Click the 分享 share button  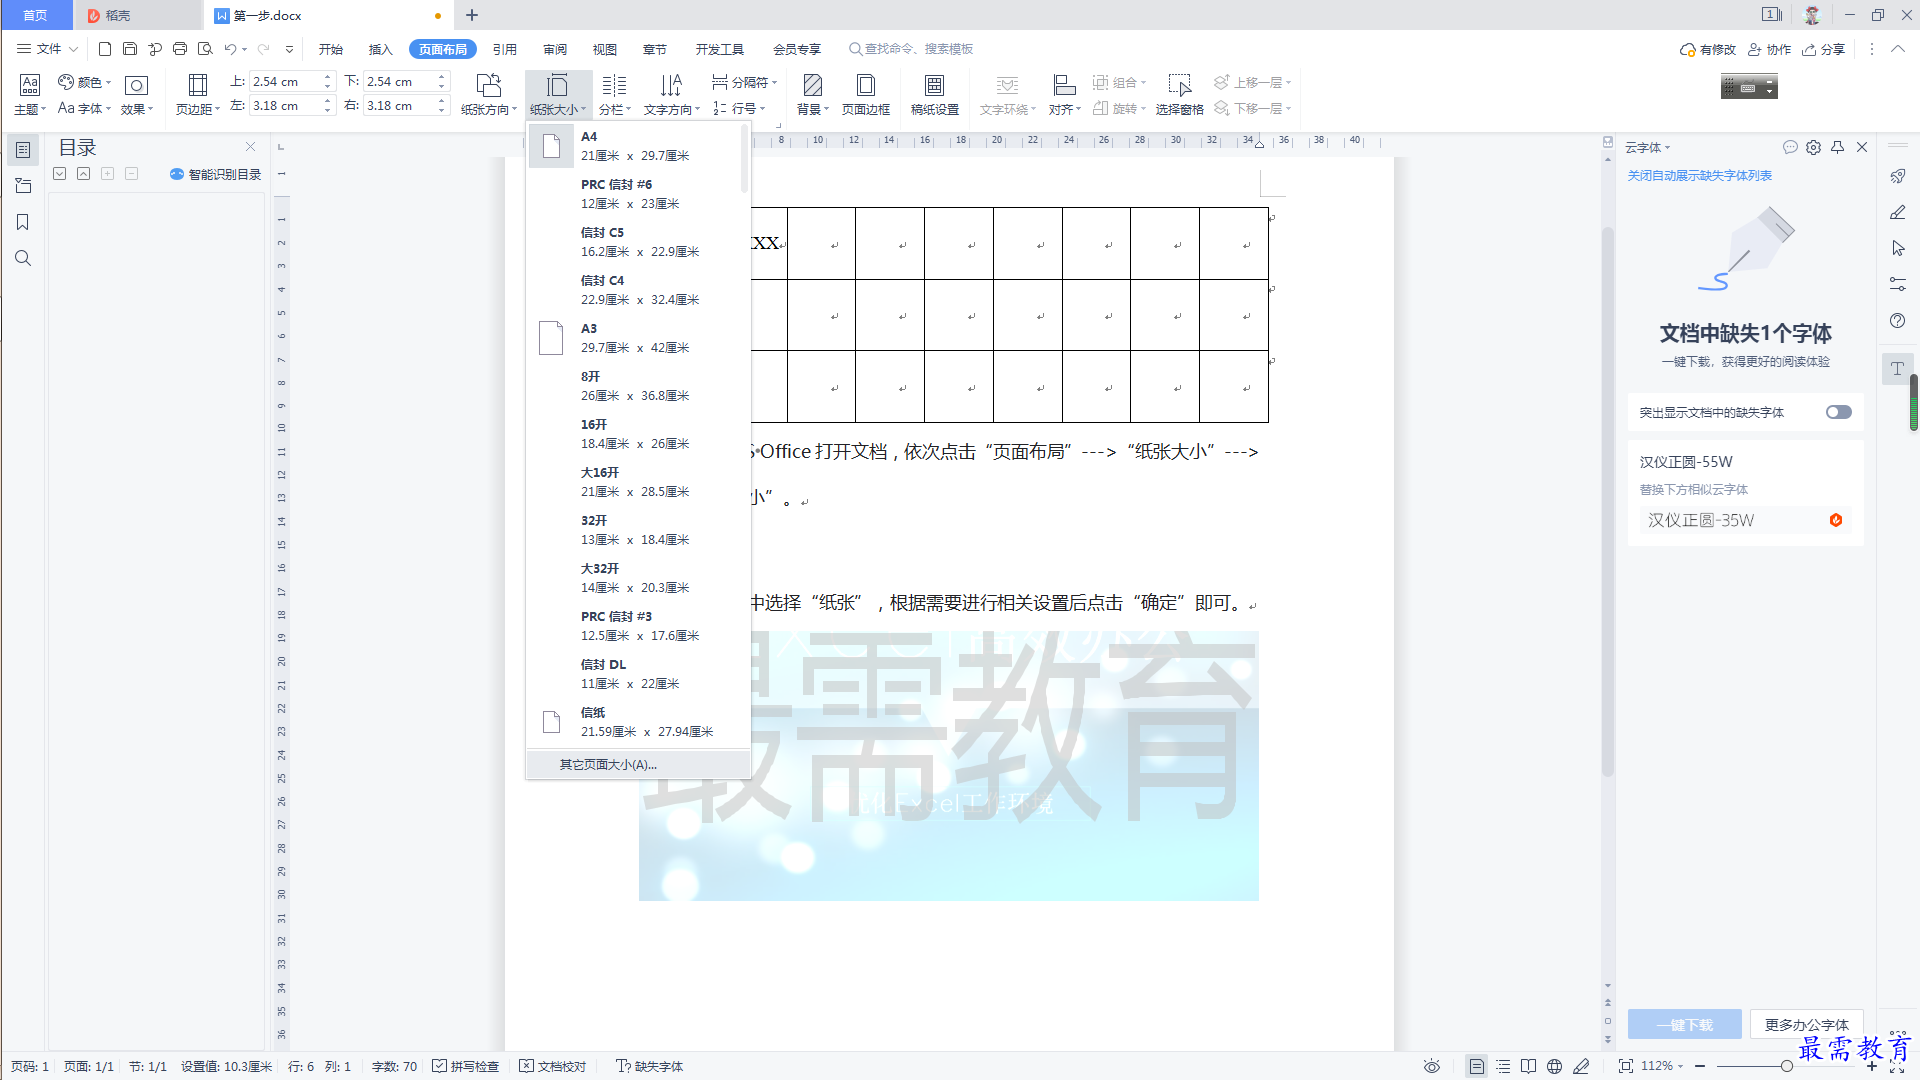pos(1824,49)
